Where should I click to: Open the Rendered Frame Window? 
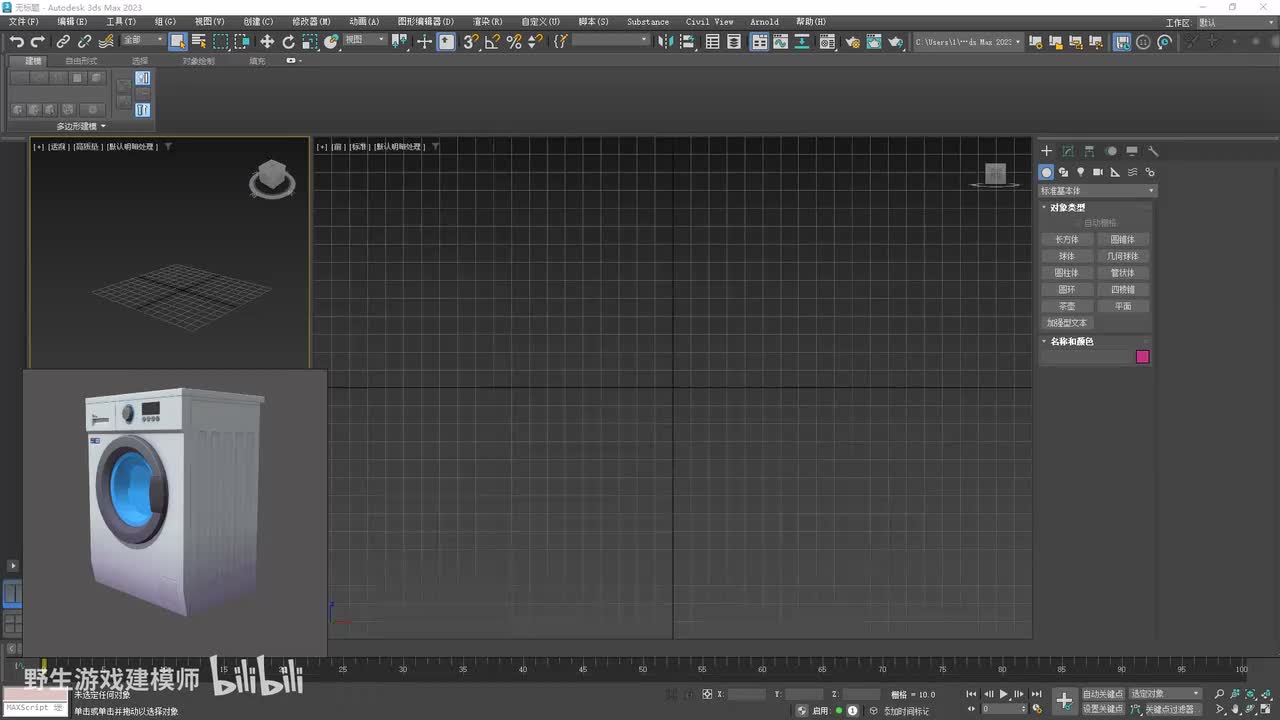tap(874, 41)
